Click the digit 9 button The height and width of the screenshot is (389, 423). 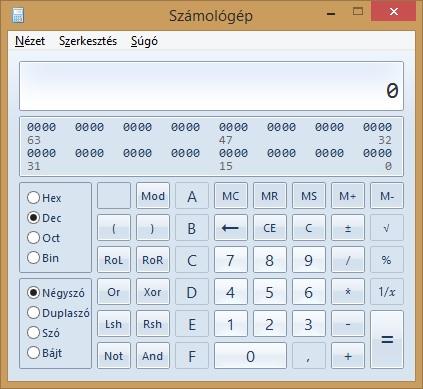point(309,260)
